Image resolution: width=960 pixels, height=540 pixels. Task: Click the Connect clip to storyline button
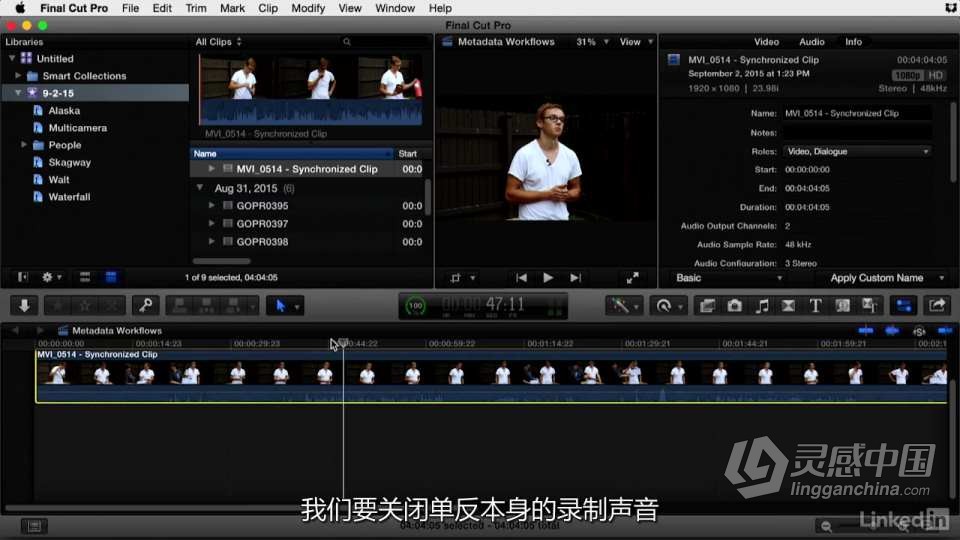pos(179,306)
